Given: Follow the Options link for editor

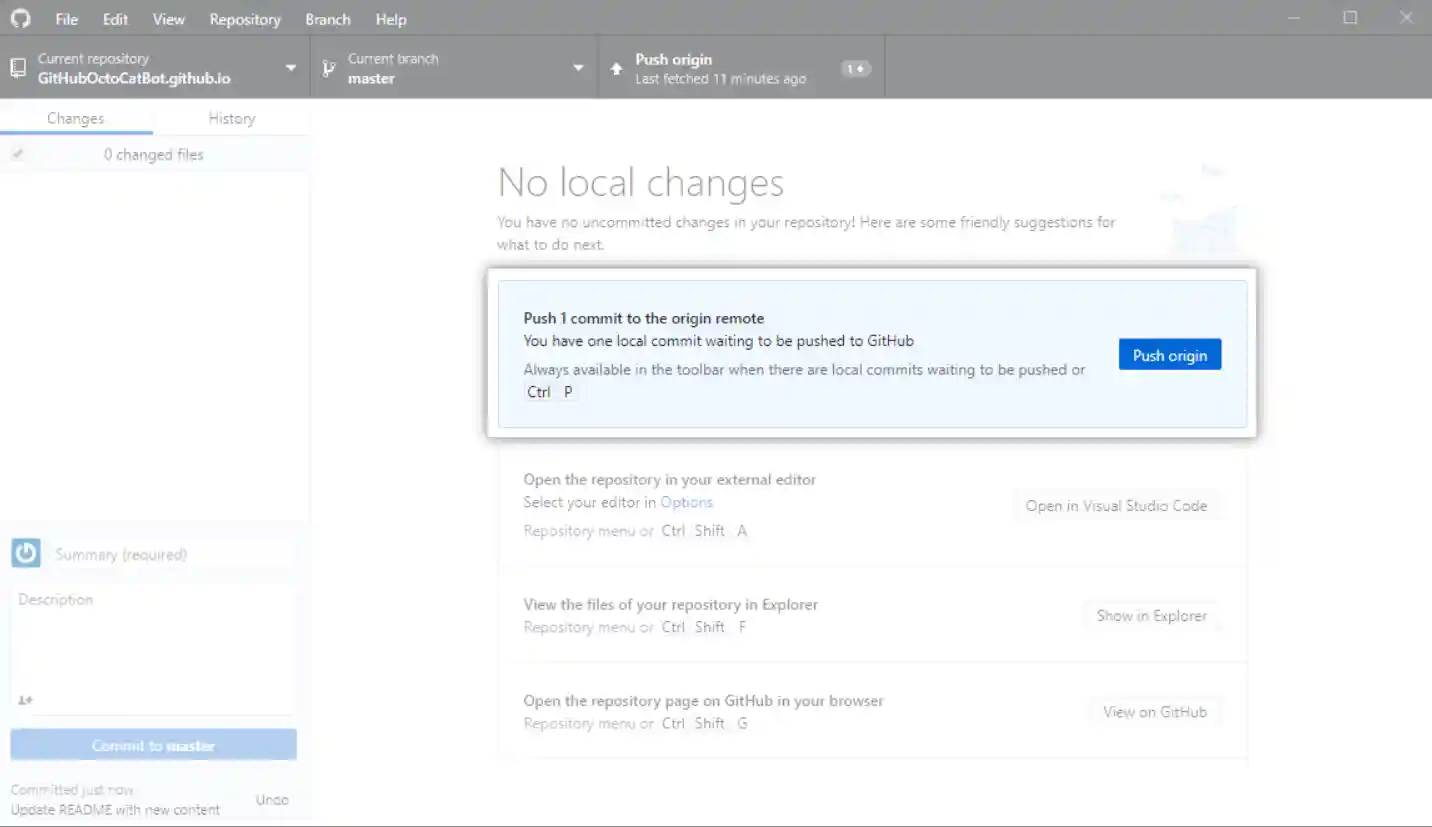Looking at the screenshot, I should 686,502.
